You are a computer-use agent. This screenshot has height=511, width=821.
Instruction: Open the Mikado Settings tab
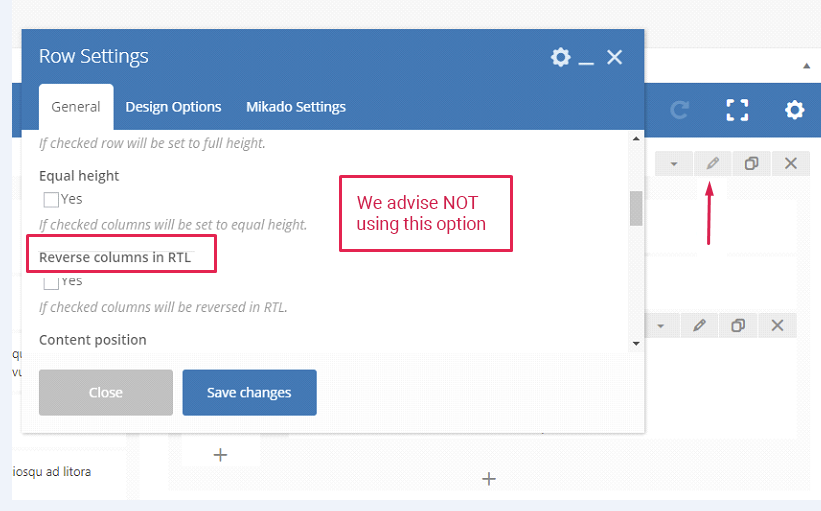coord(295,107)
